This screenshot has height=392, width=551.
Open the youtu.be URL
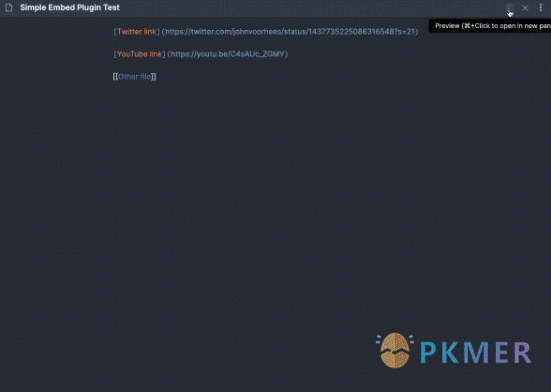228,54
